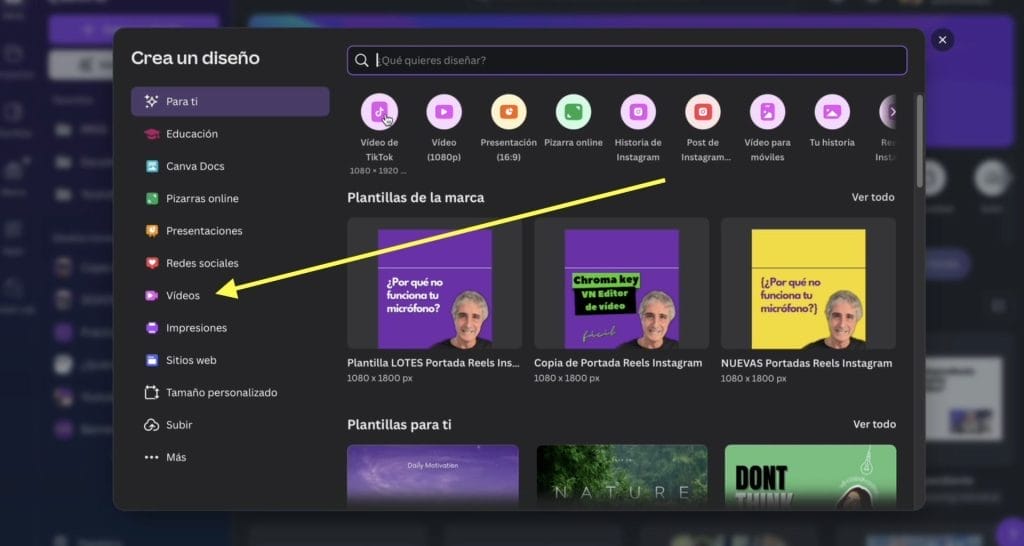Open Presentación (16:9) design type
The height and width of the screenshot is (546, 1024).
pyautogui.click(x=508, y=112)
